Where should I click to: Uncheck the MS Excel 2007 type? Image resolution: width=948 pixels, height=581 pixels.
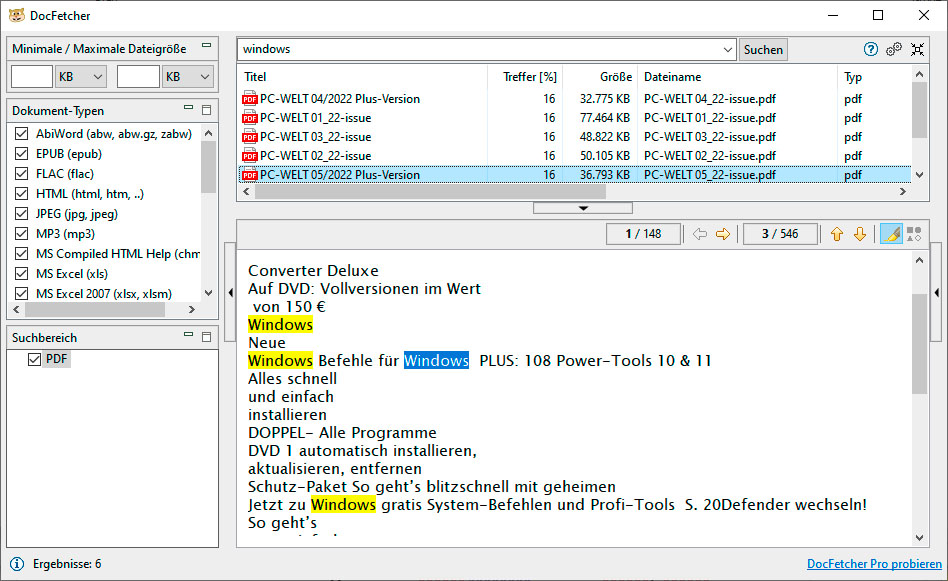coord(22,293)
